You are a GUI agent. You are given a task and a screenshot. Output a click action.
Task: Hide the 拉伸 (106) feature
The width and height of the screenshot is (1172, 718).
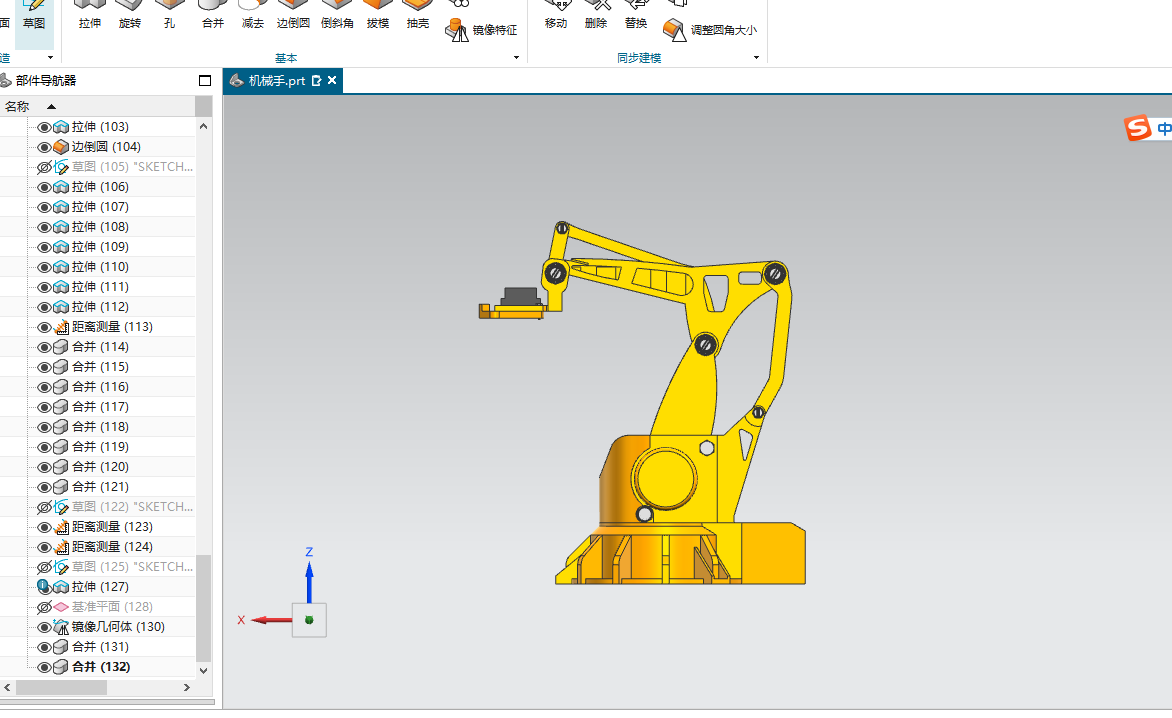coord(44,188)
